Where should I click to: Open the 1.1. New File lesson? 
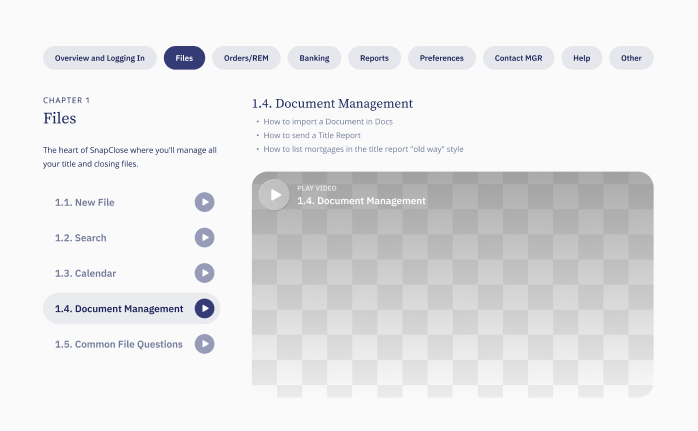click(85, 203)
